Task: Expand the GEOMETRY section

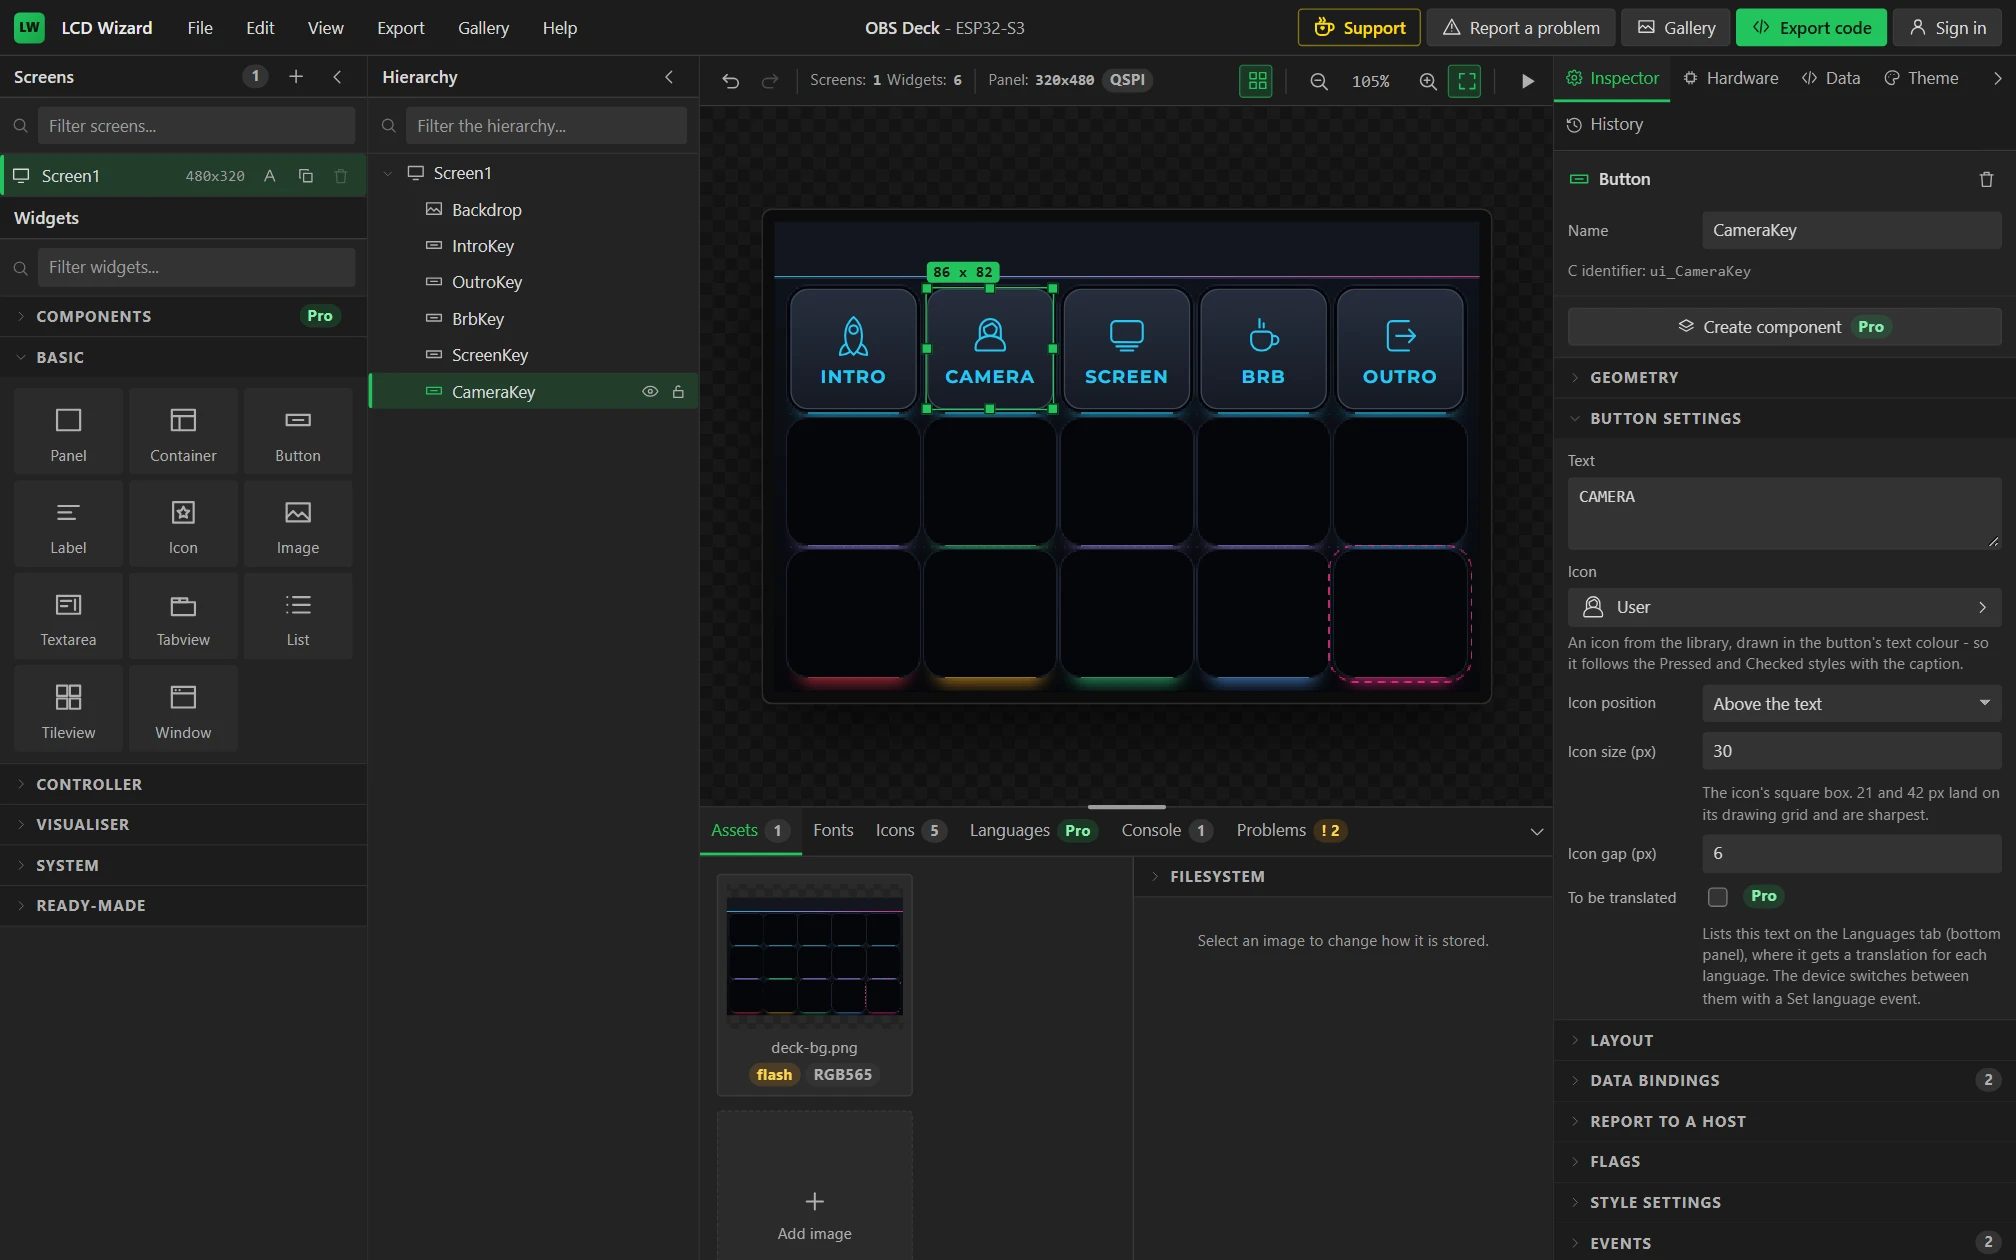Action: point(1784,378)
